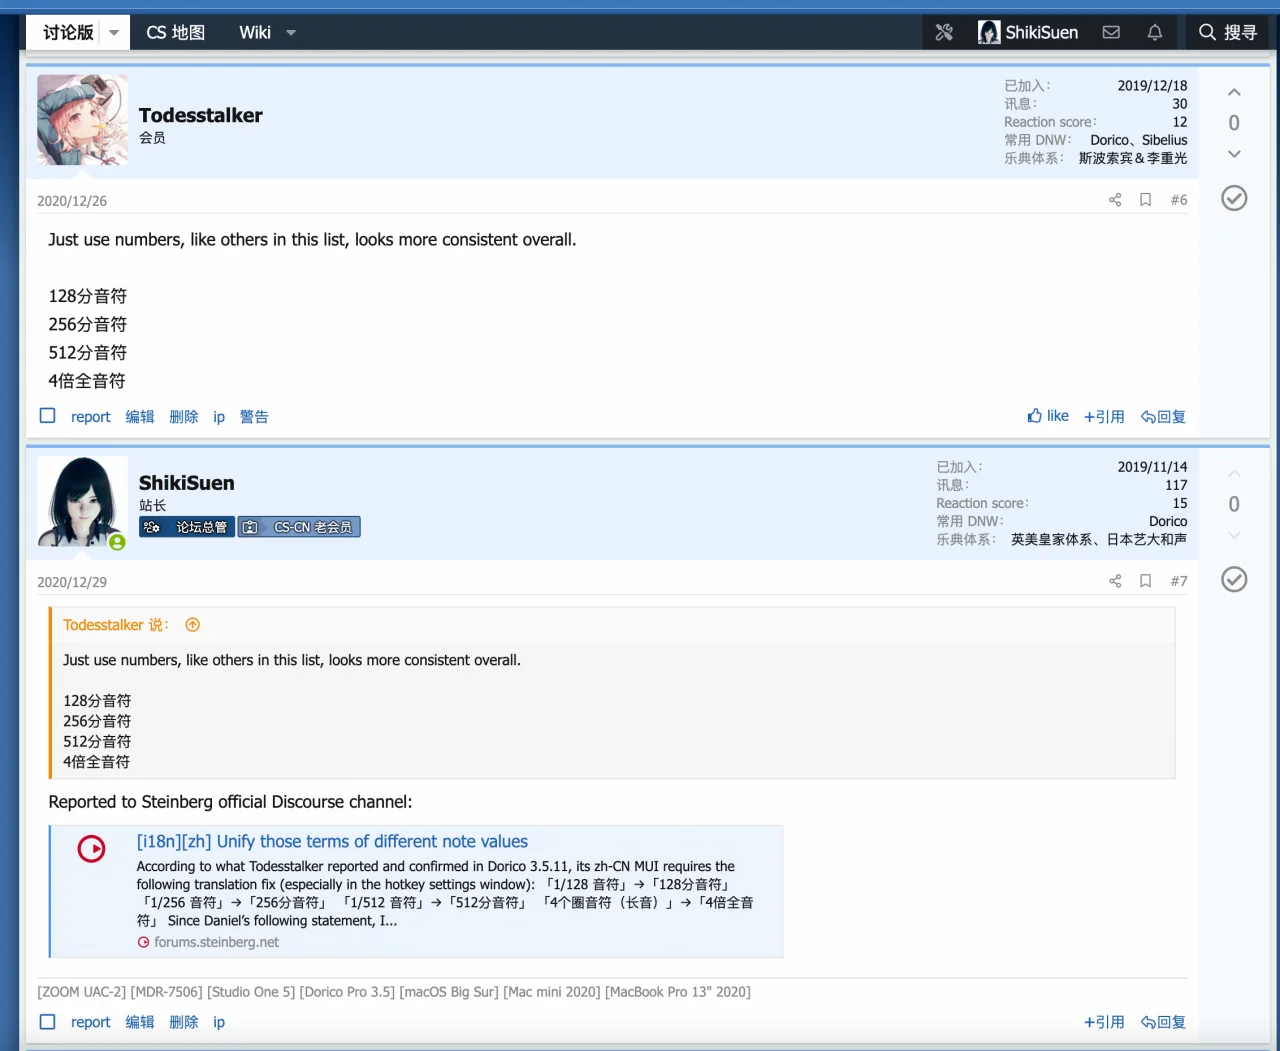The image size is (1280, 1051).
Task: Tick the checkbox on Todesstalker's post
Action: pyautogui.click(x=47, y=416)
